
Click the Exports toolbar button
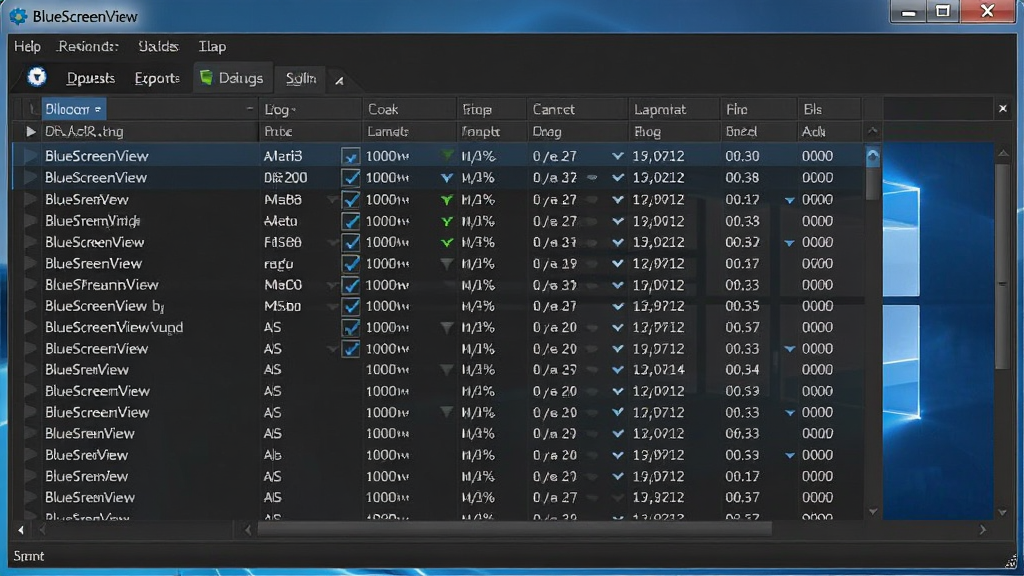pyautogui.click(x=157, y=78)
